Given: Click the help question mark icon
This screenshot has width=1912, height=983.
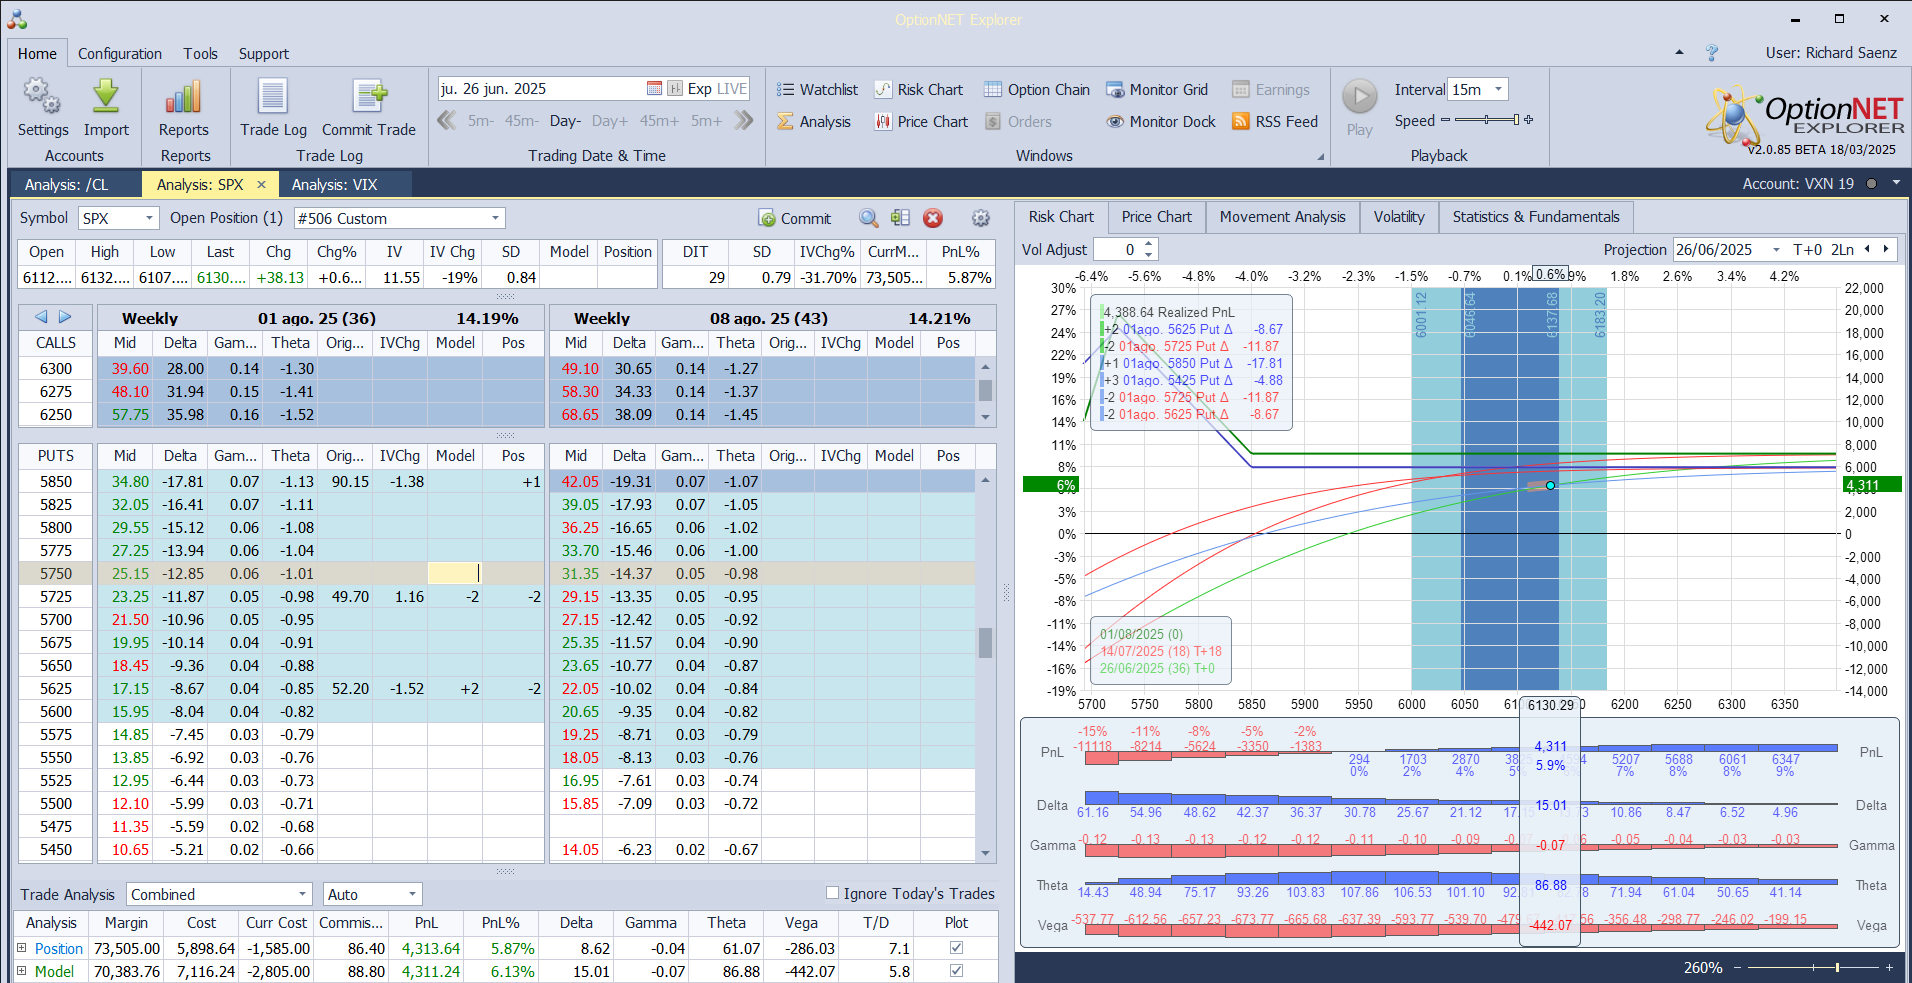Looking at the screenshot, I should tap(1711, 53).
